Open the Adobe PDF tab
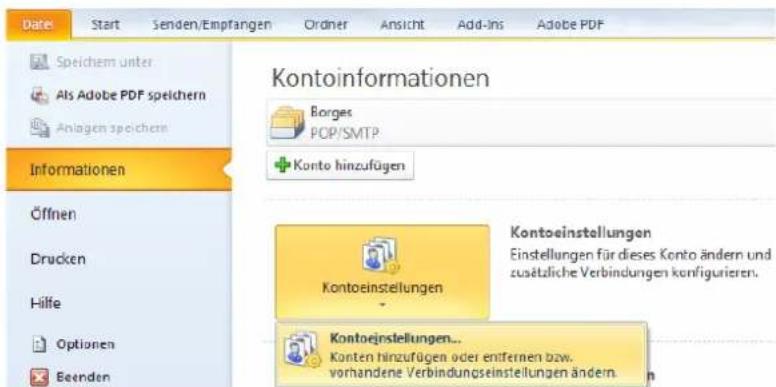776x387 pixels. click(570, 25)
